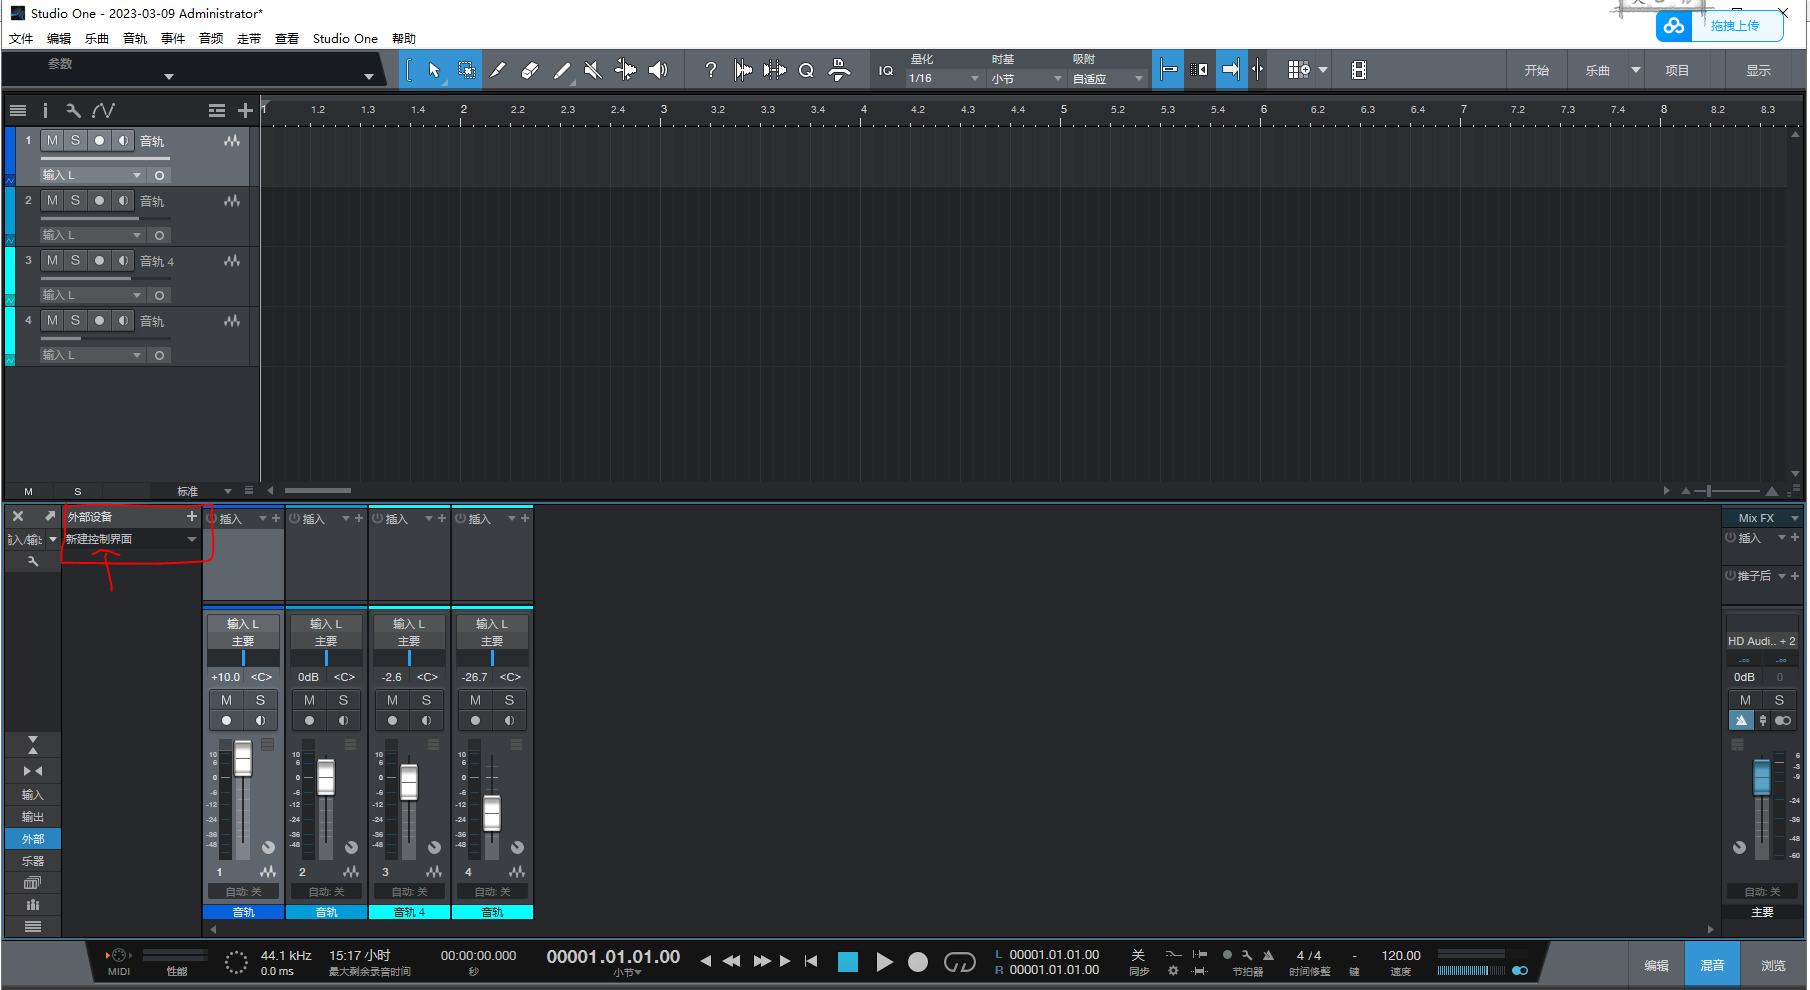The image size is (1810, 990).
Task: Click the Add Track plus icon
Action: (x=245, y=111)
